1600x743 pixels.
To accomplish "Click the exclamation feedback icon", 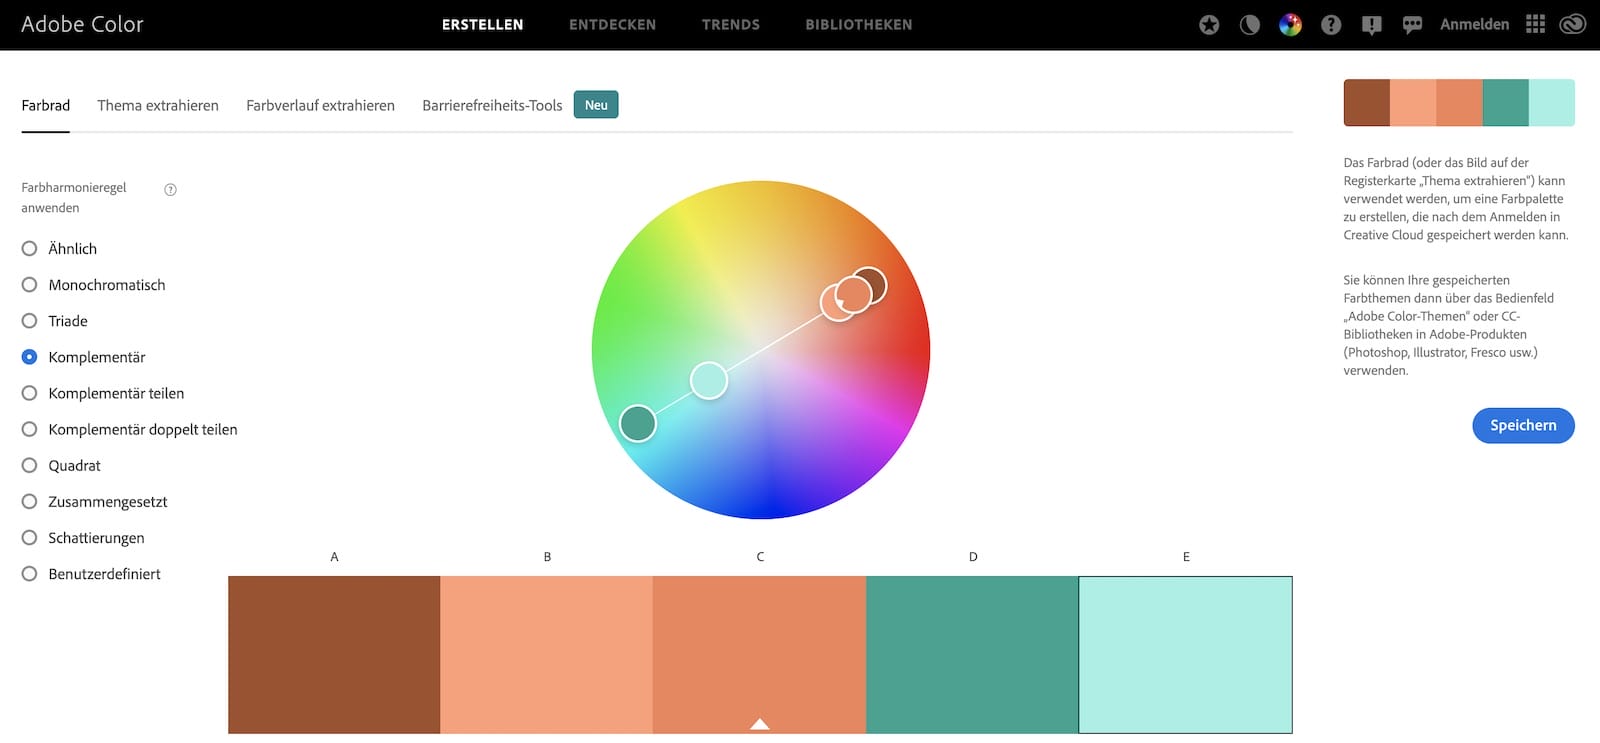I will coord(1371,25).
